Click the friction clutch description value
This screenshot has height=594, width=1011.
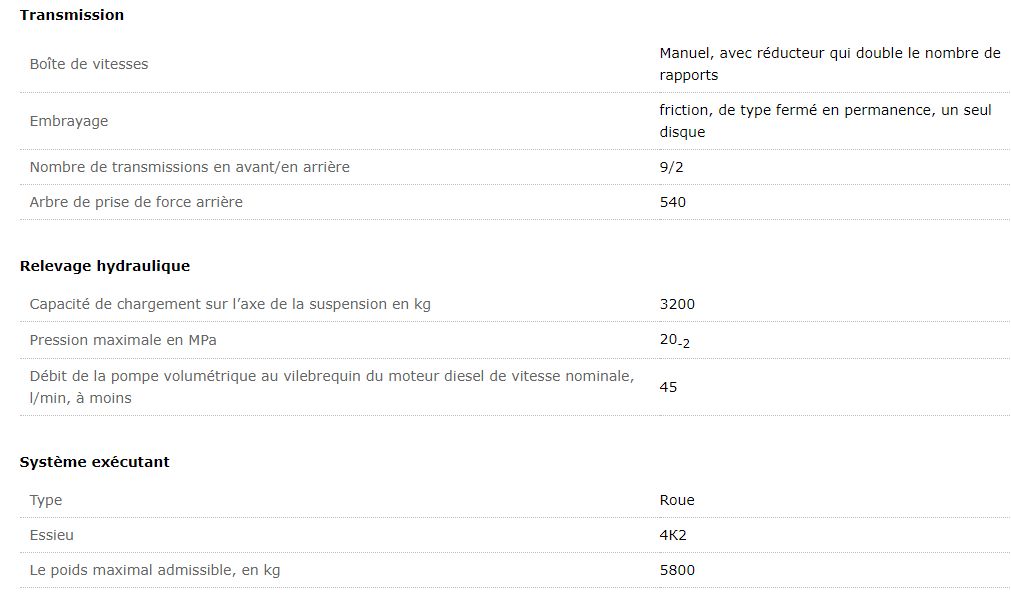[x=825, y=121]
